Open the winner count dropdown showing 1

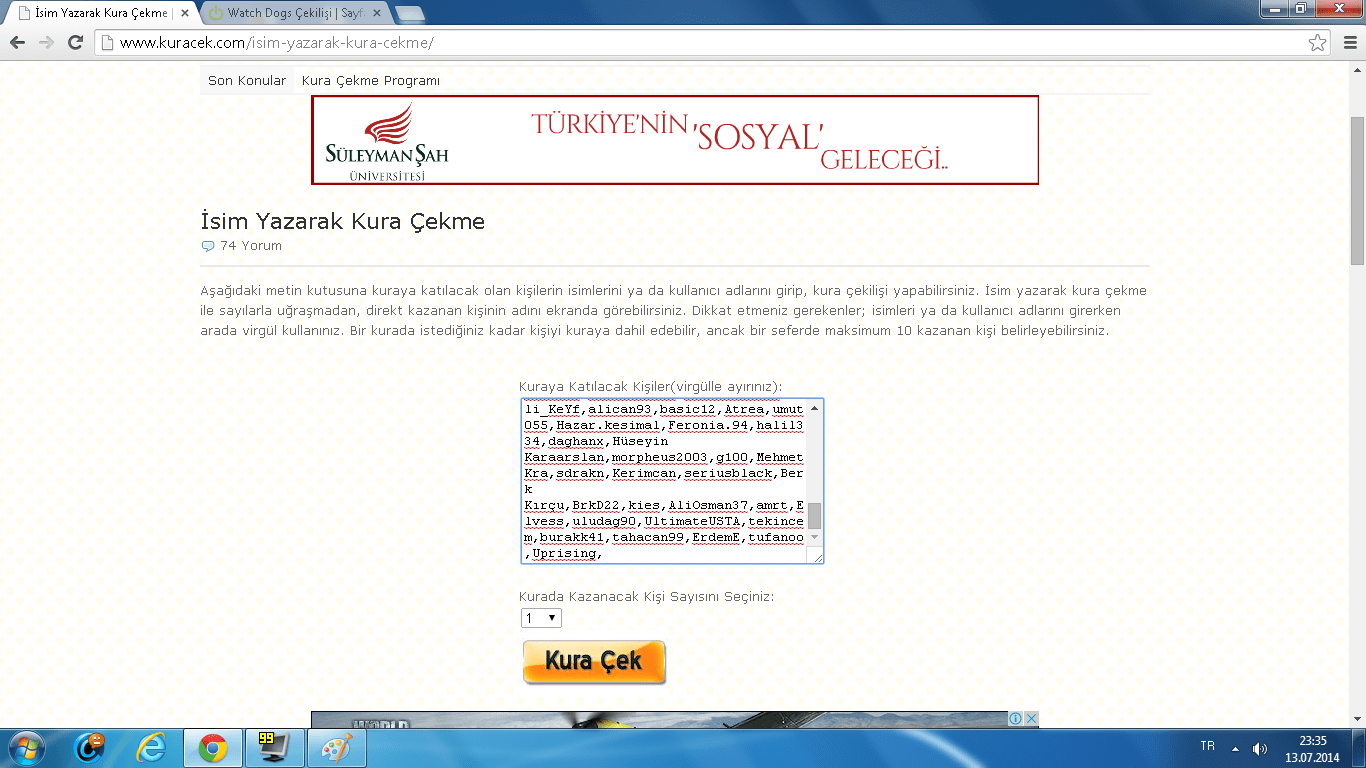click(x=542, y=619)
